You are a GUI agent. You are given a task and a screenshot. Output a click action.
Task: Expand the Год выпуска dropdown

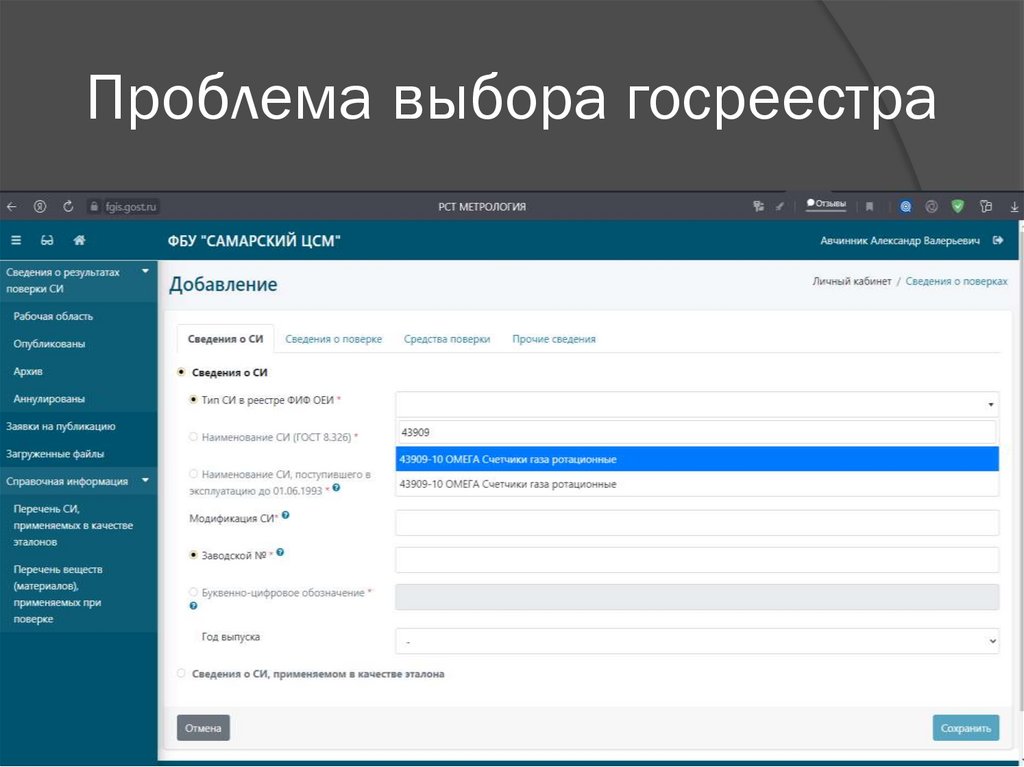[697, 641]
